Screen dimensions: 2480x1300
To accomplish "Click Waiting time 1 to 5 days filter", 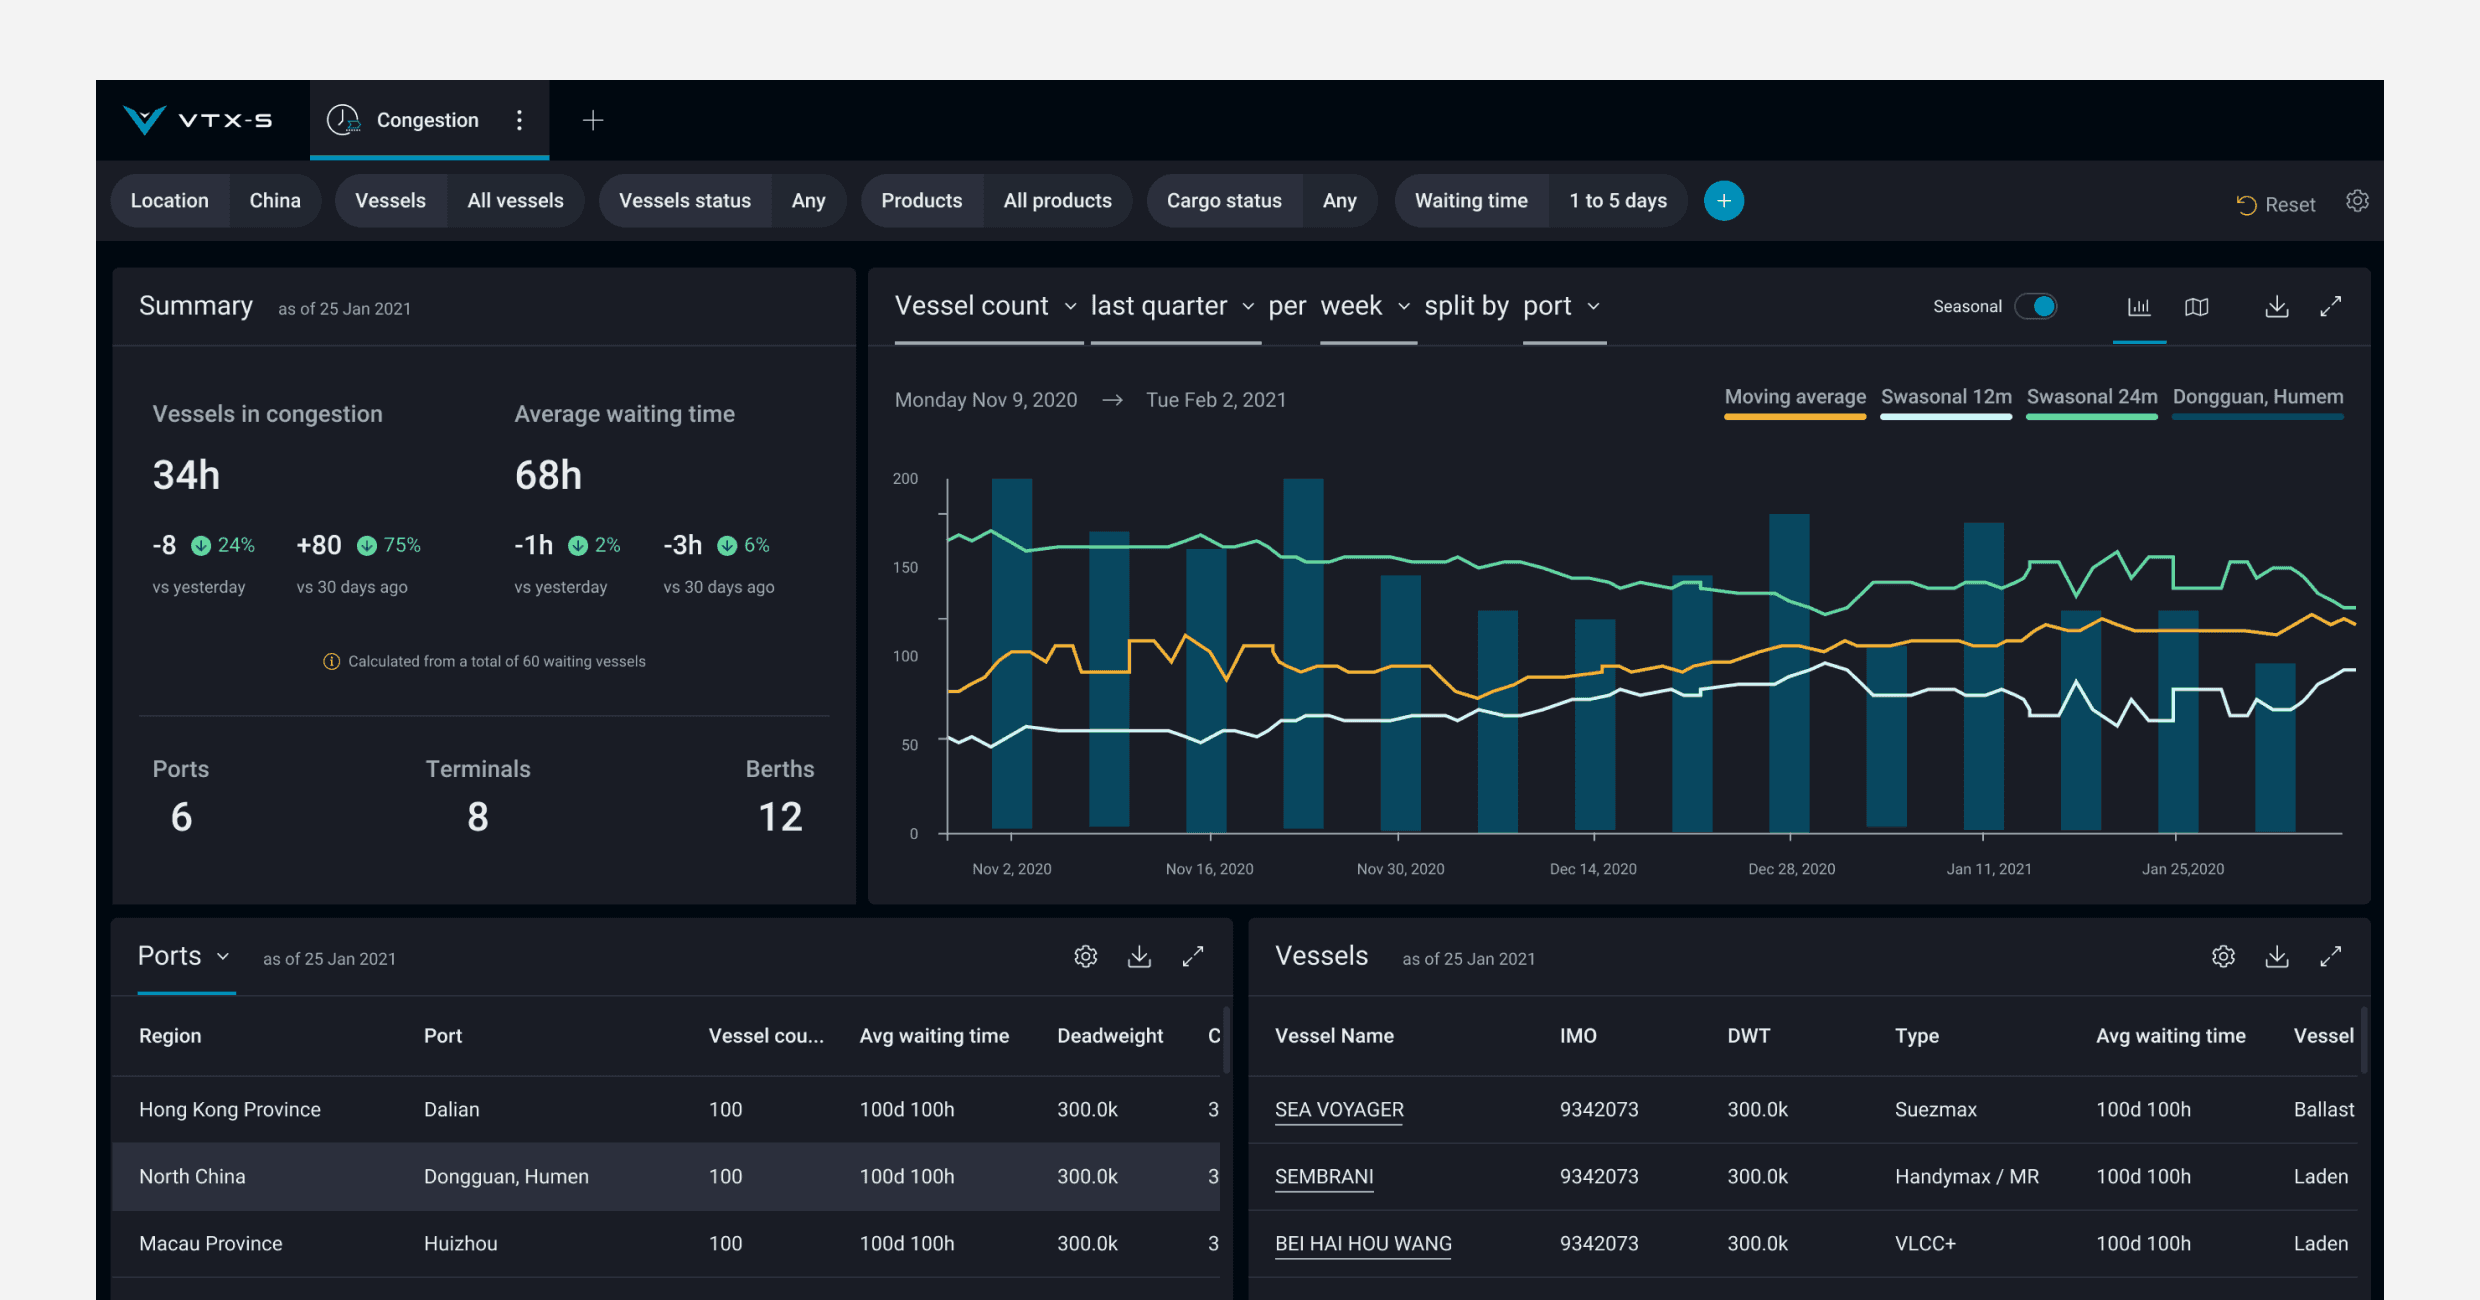I will pyautogui.click(x=1617, y=201).
